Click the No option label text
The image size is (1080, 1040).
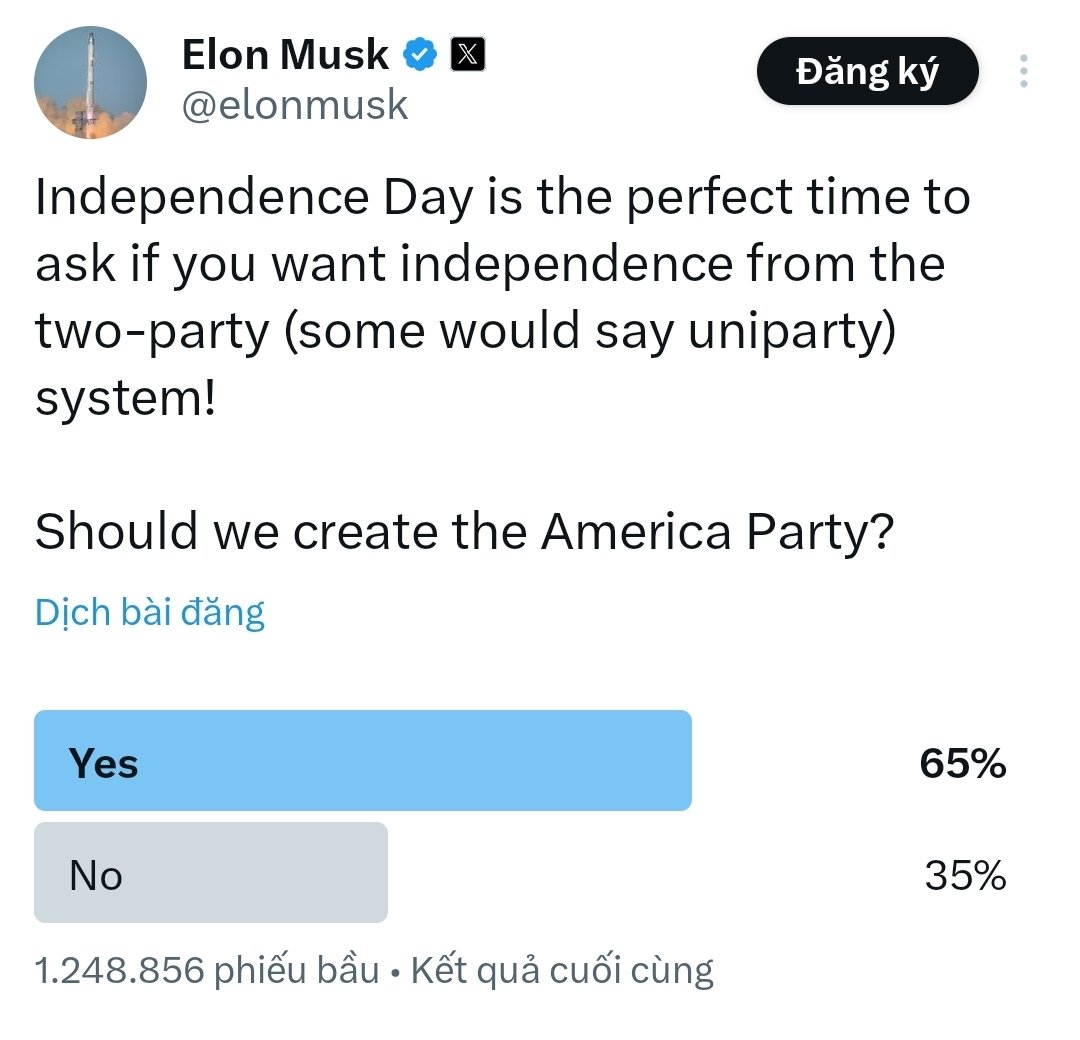(x=96, y=875)
